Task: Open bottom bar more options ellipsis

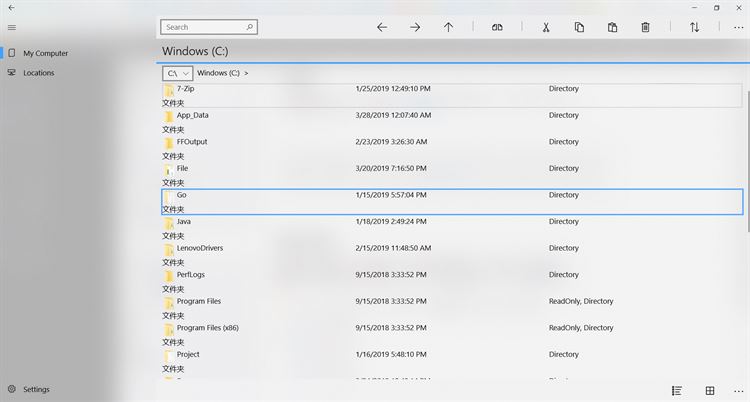Action: tap(739, 391)
